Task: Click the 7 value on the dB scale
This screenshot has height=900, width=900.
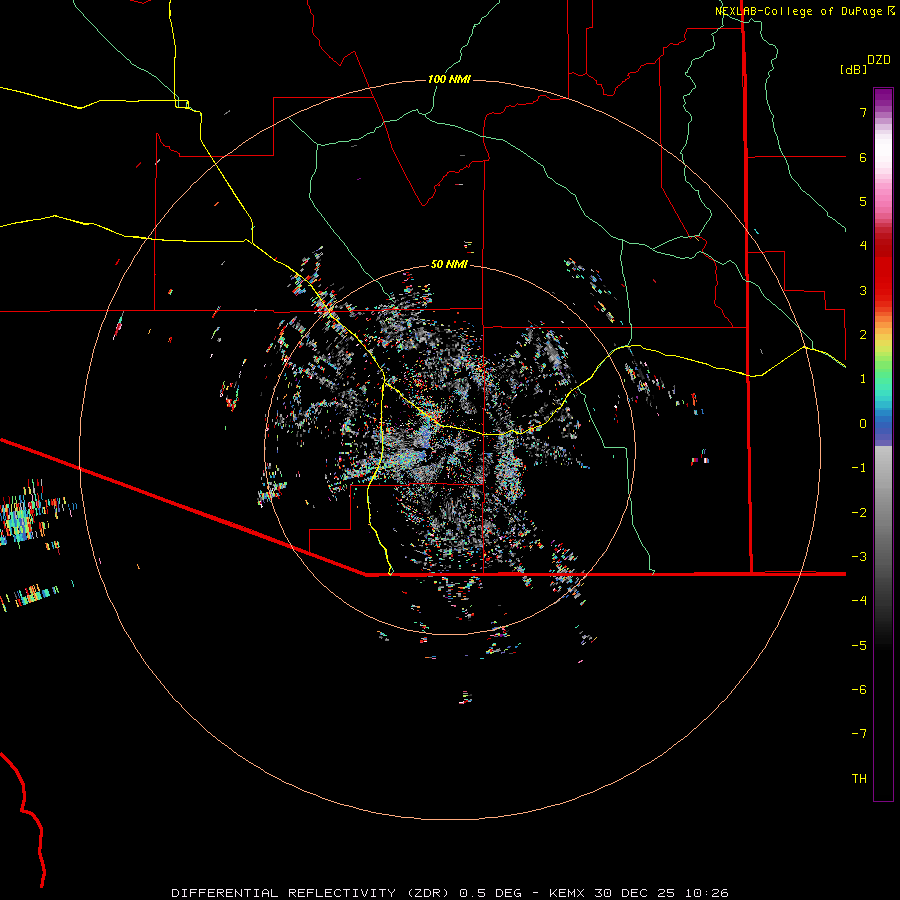Action: point(862,113)
